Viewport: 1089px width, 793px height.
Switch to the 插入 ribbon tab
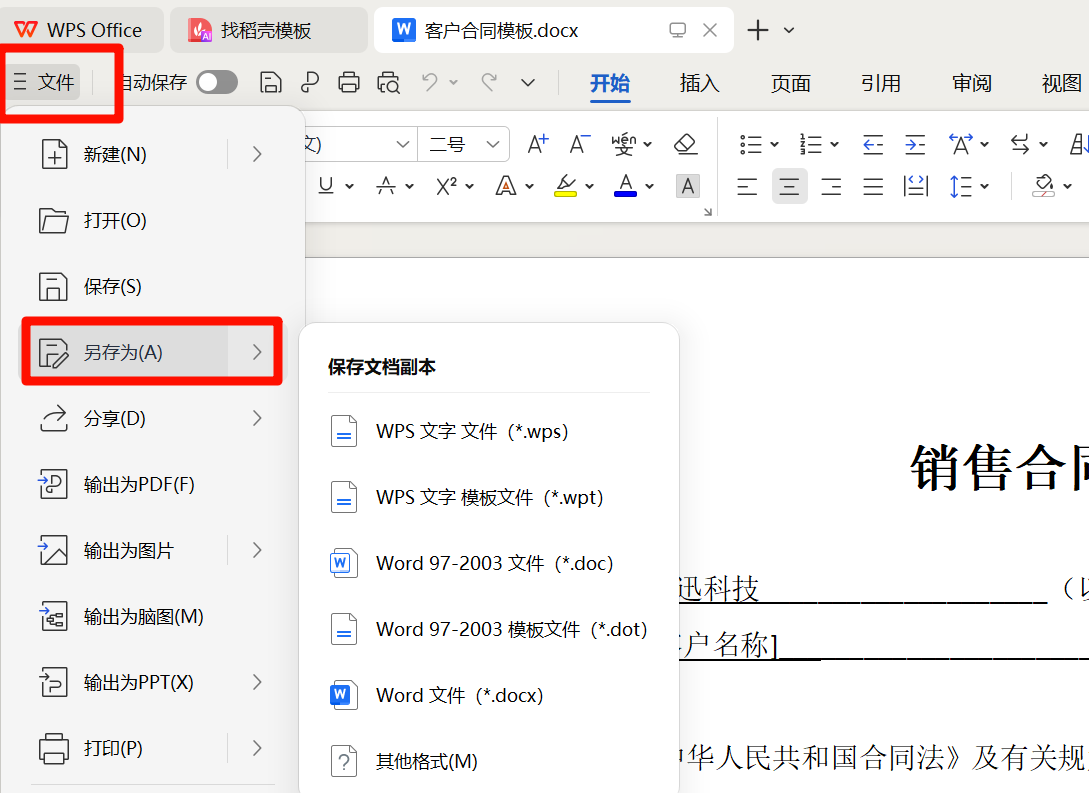699,83
